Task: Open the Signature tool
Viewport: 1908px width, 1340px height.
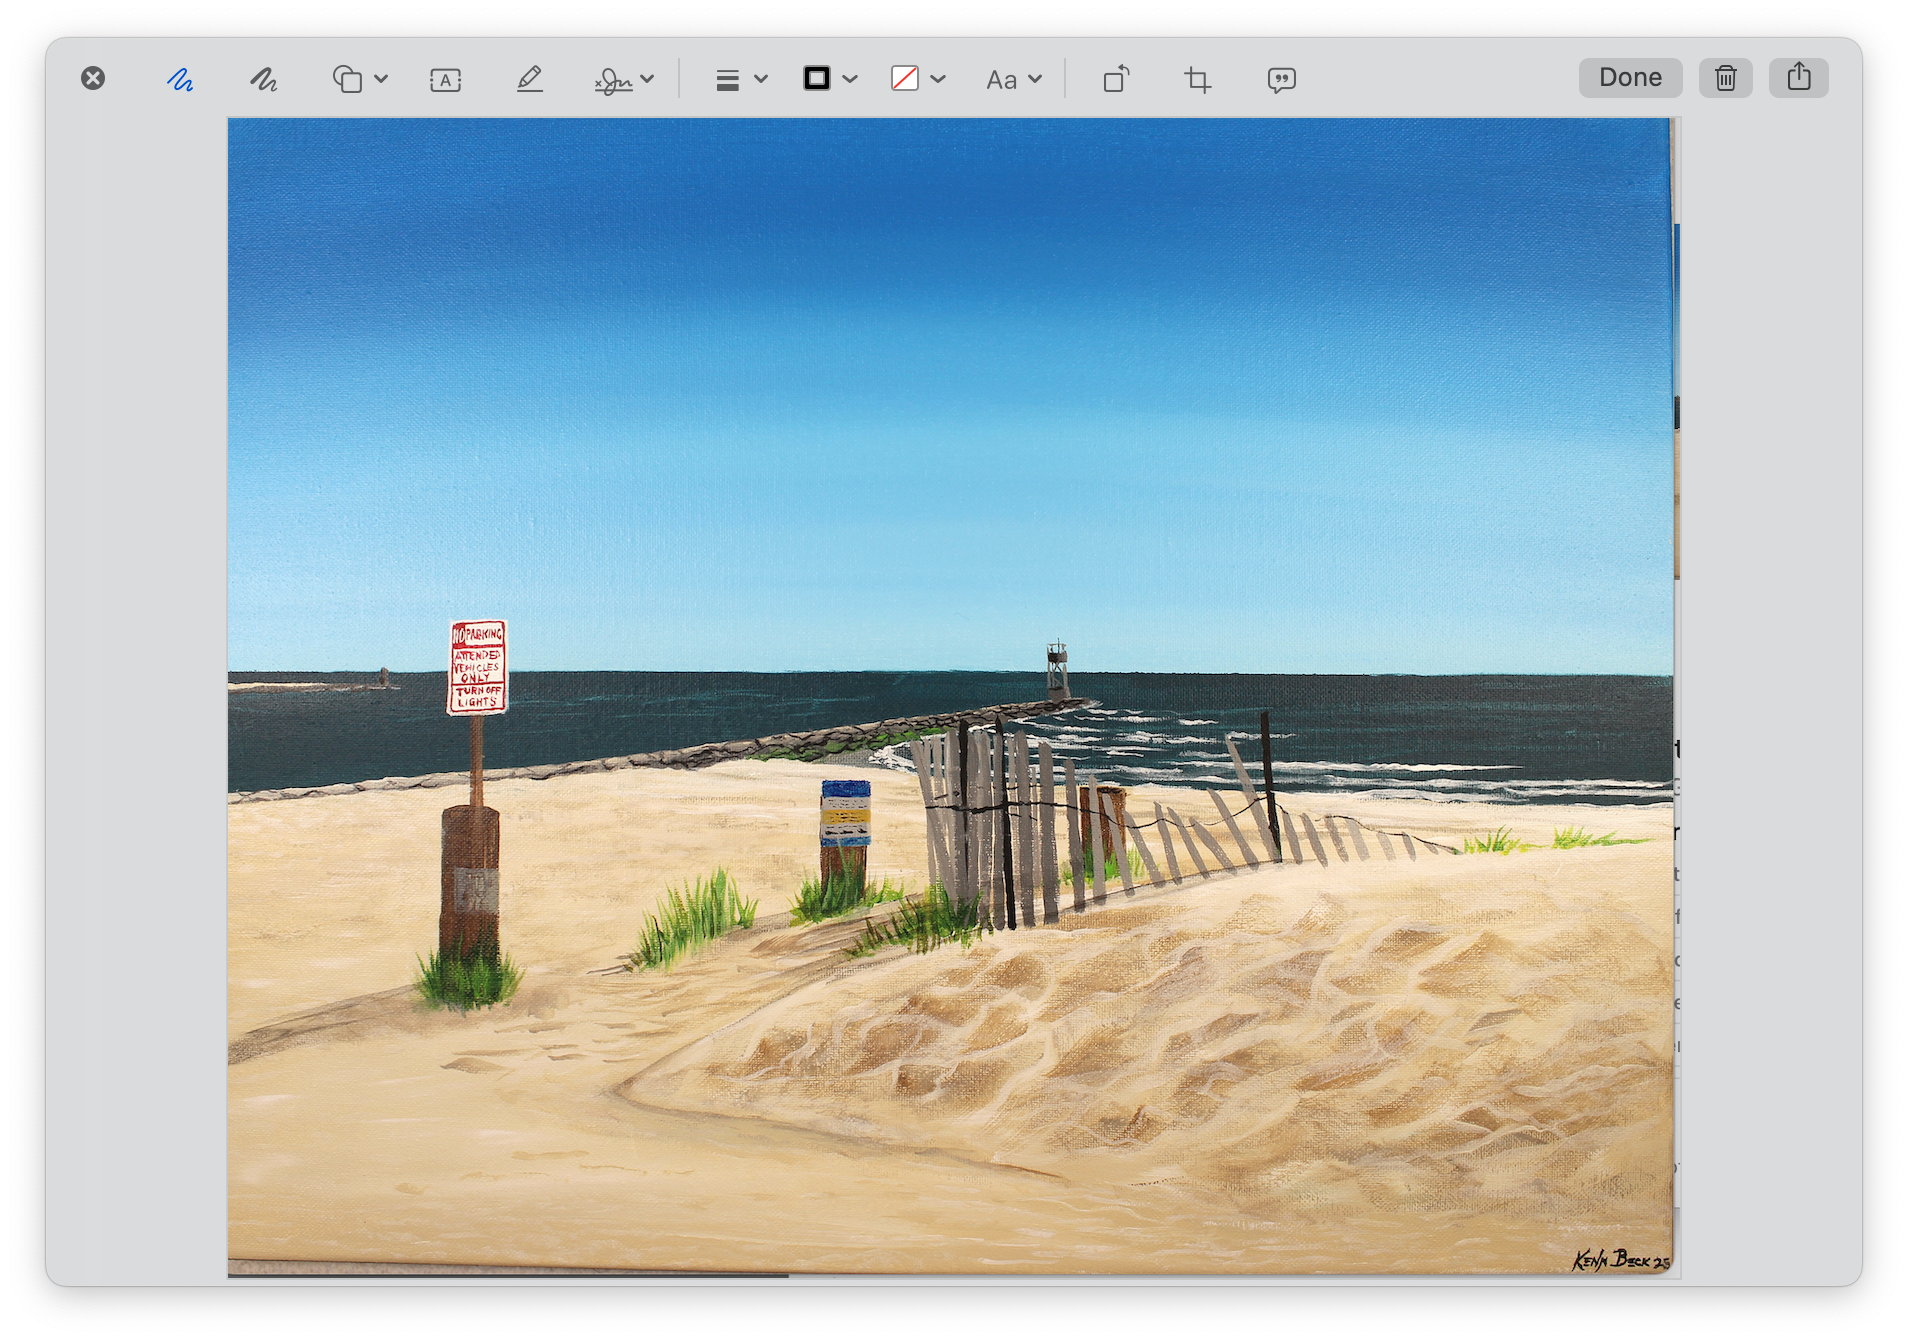Action: coord(613,80)
